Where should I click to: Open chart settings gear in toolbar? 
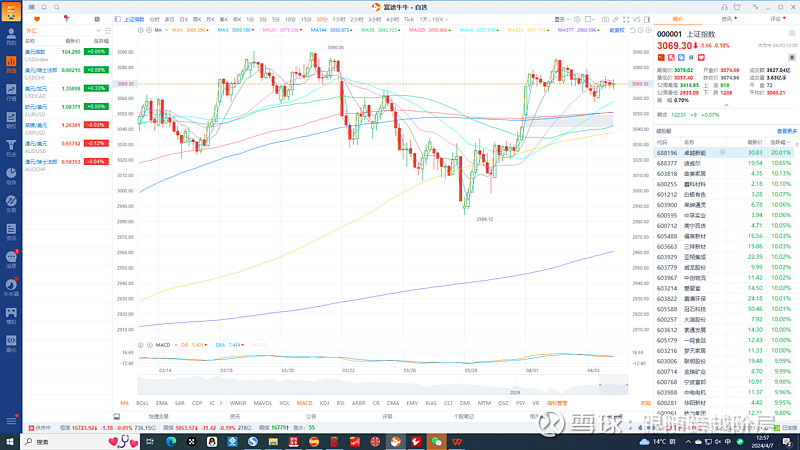click(577, 19)
